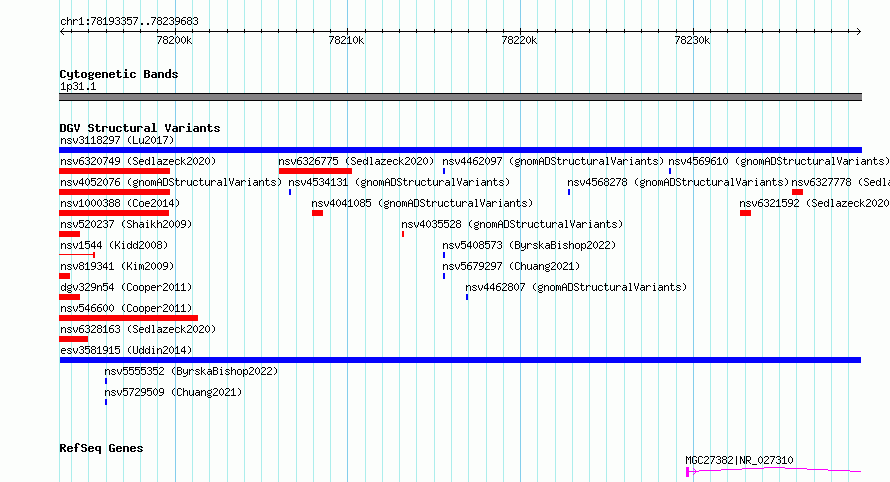Click the small red marker under nsv4035528
The height and width of the screenshot is (482, 890).
403,234
